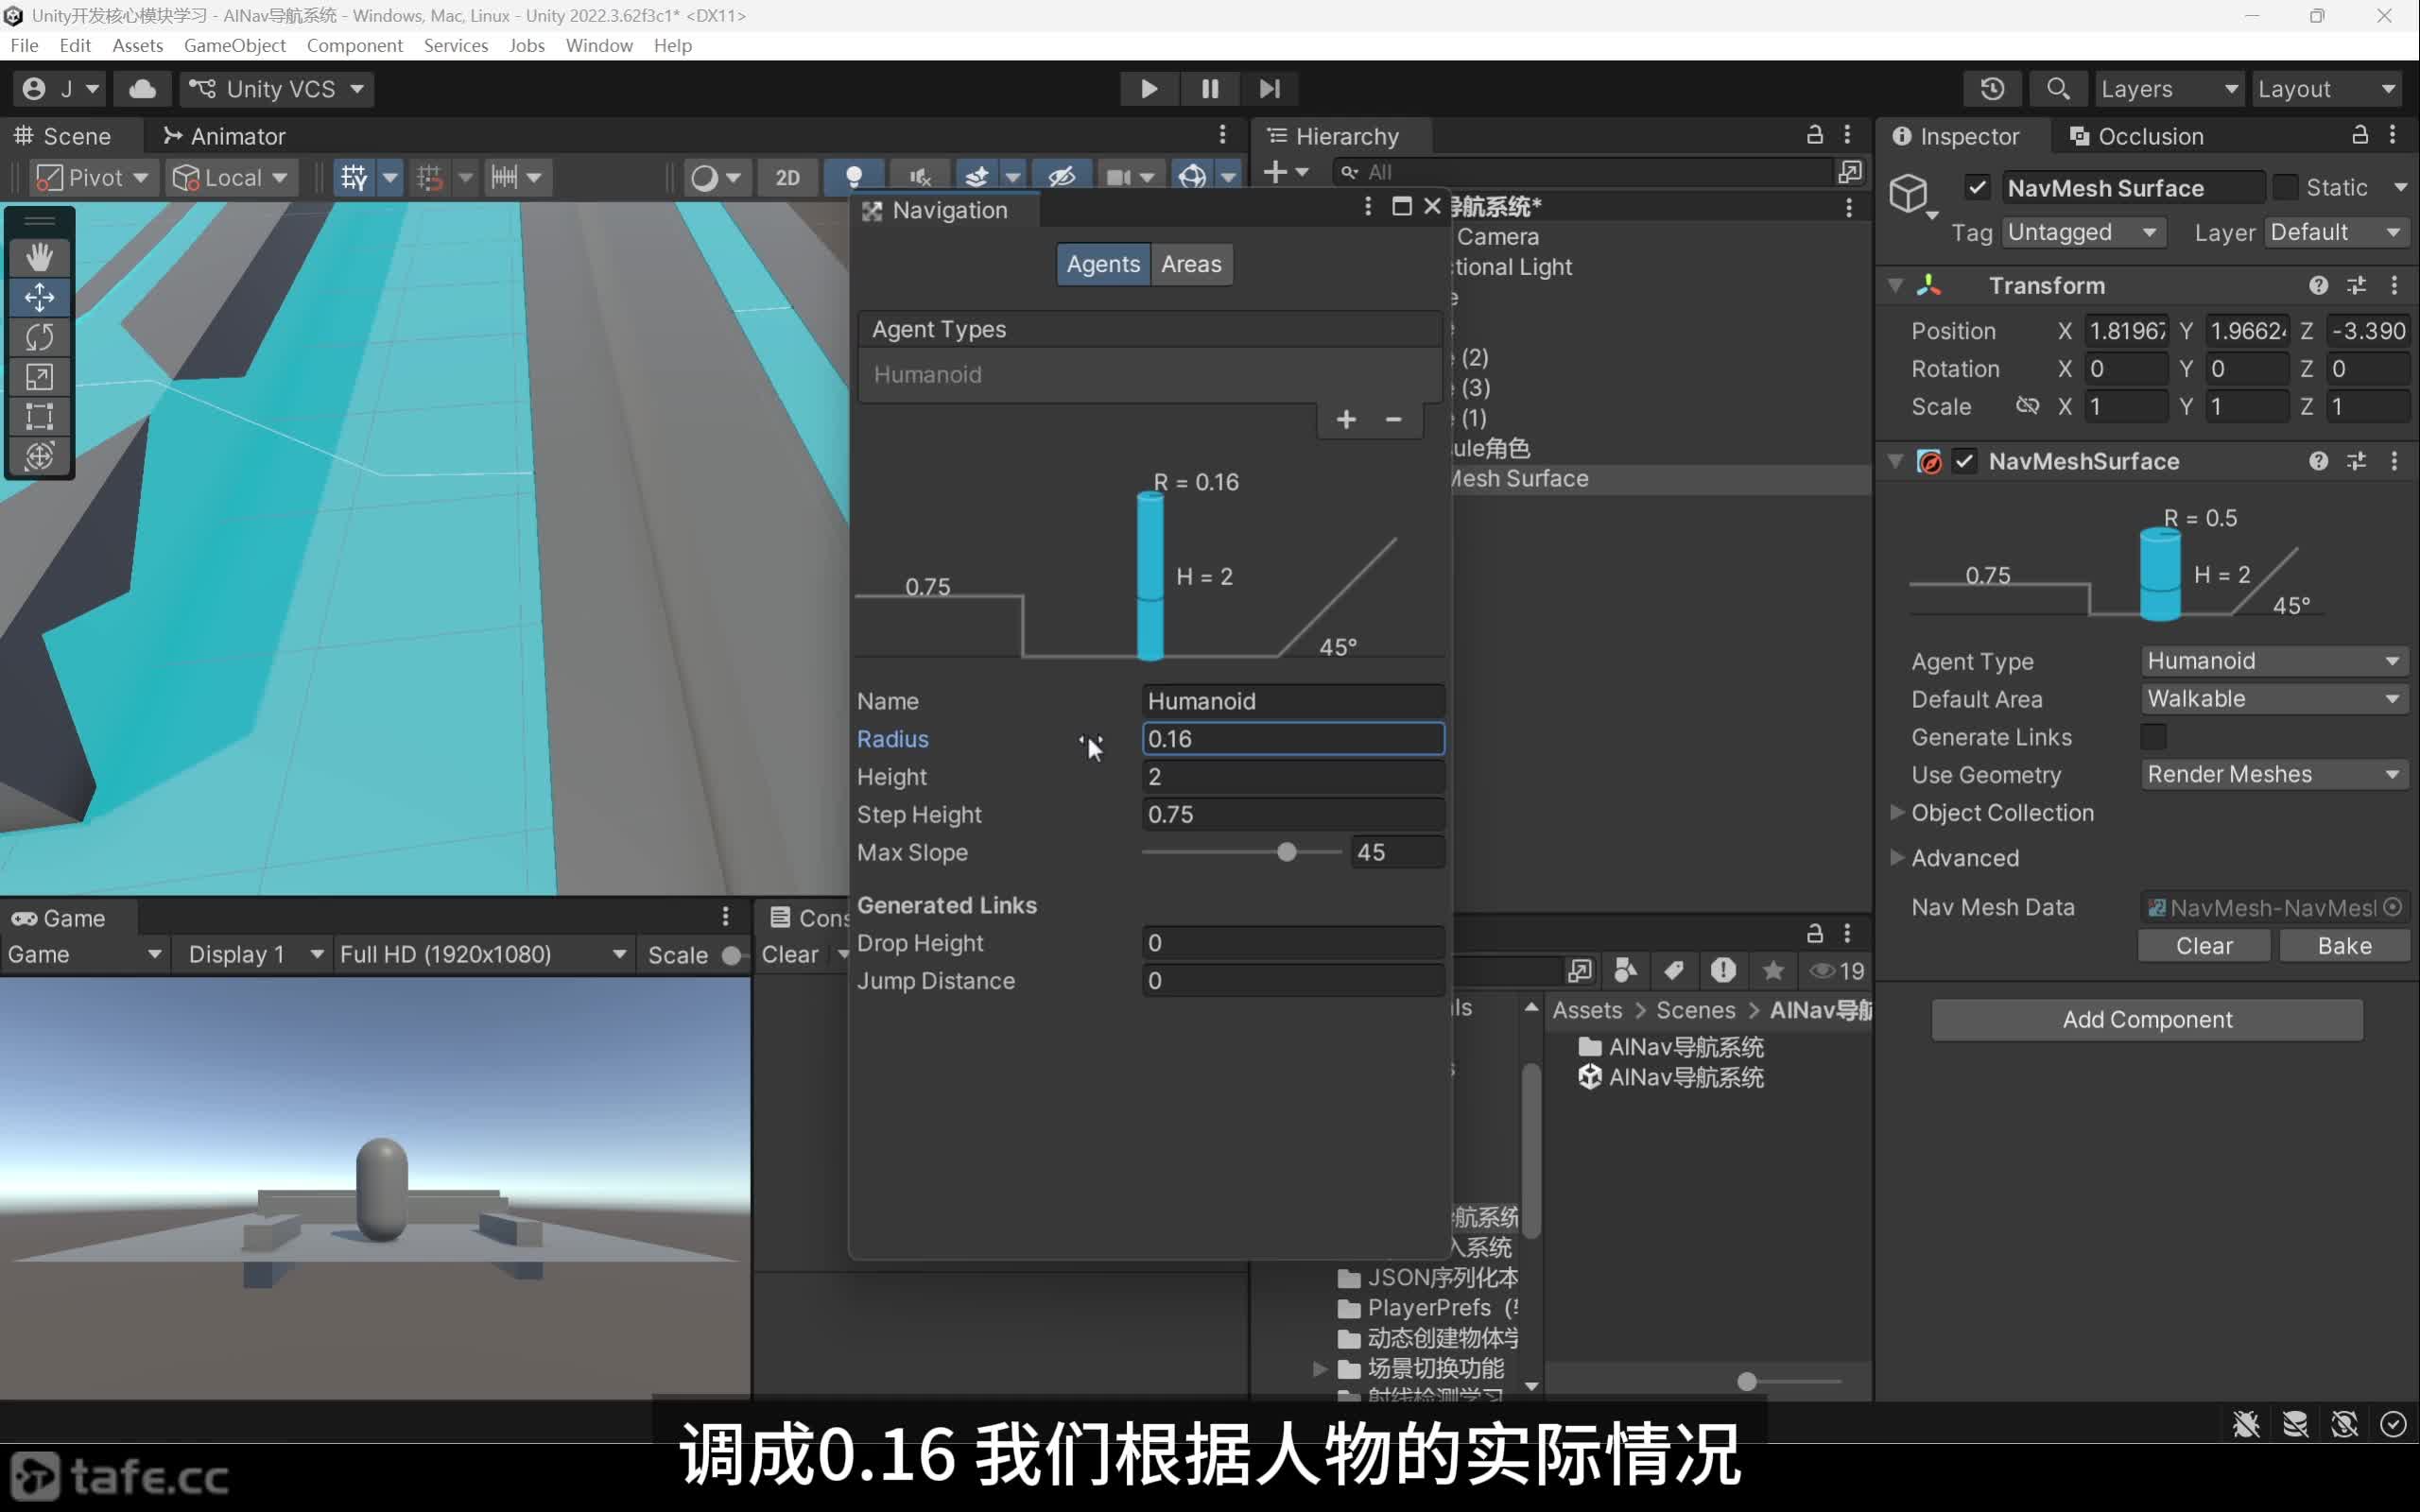Open the Window menu
Viewport: 2420px width, 1512px height.
pyautogui.click(x=599, y=46)
